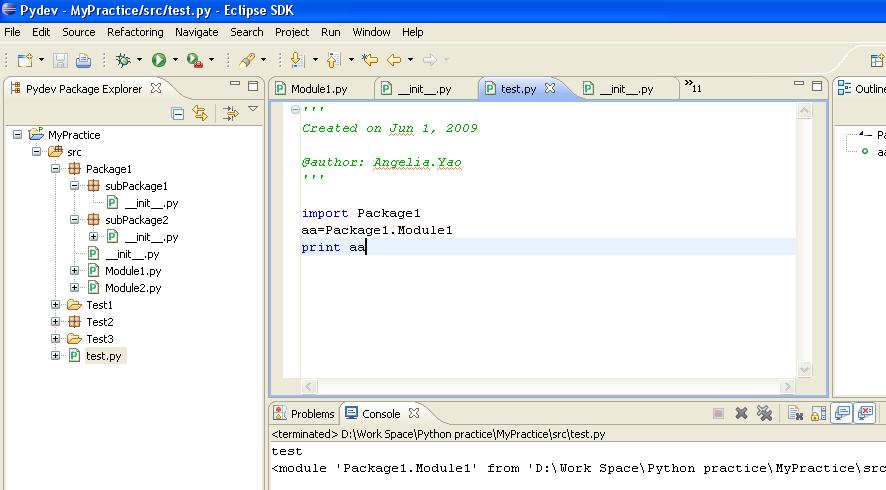Open the Debug configurations dropdown arrow
Image resolution: width=886 pixels, height=490 pixels.
tap(139, 60)
